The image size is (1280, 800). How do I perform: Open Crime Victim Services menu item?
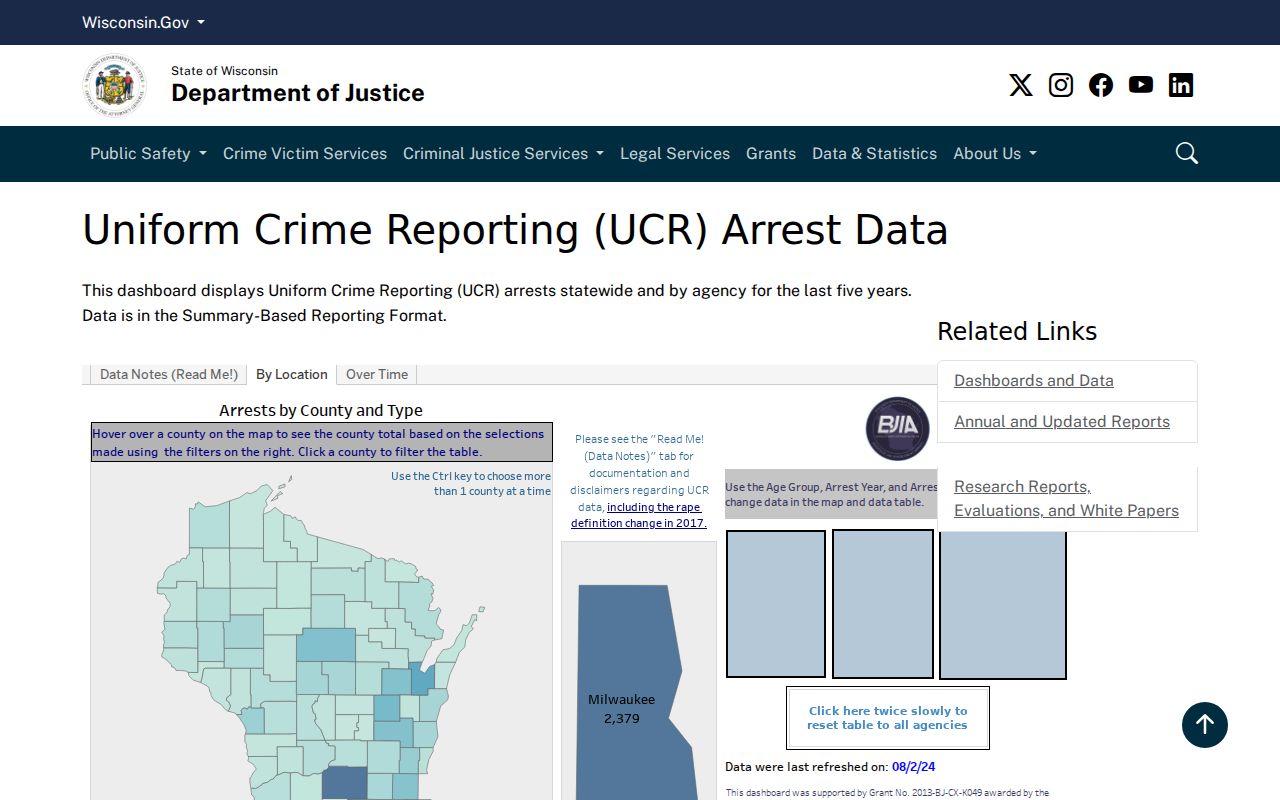click(x=305, y=153)
